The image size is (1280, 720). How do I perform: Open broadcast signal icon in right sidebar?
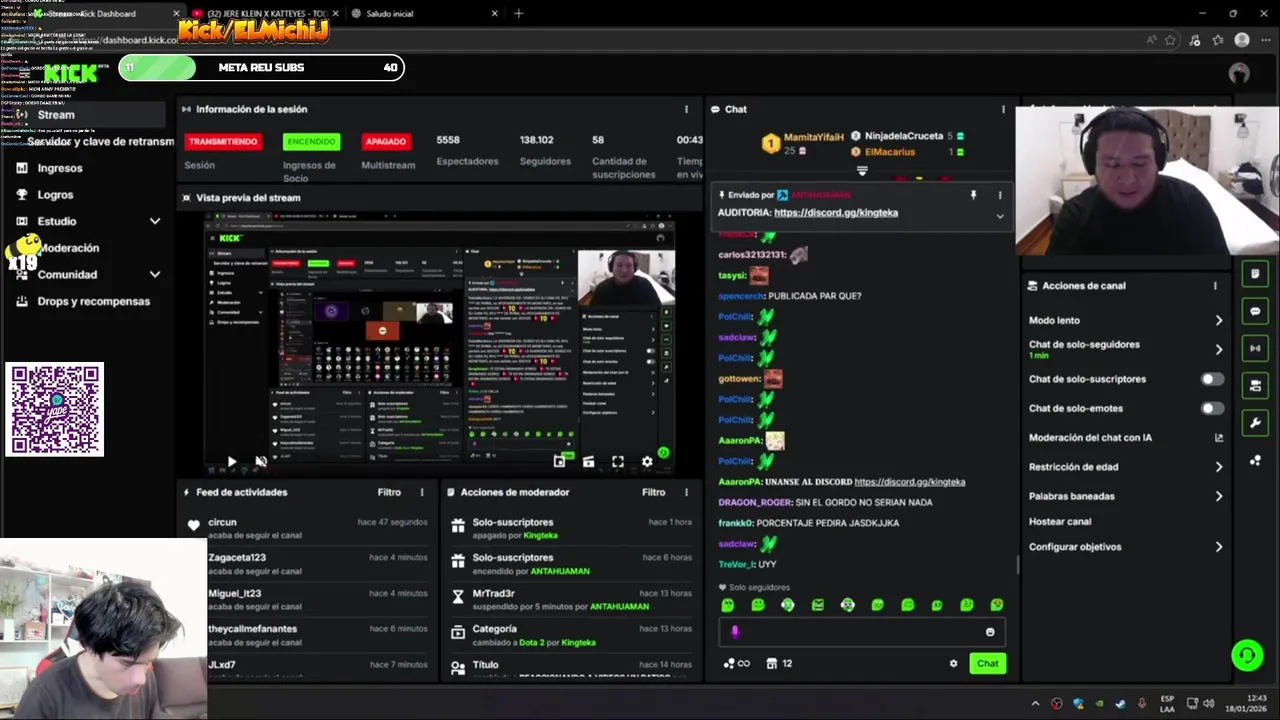click(1255, 348)
